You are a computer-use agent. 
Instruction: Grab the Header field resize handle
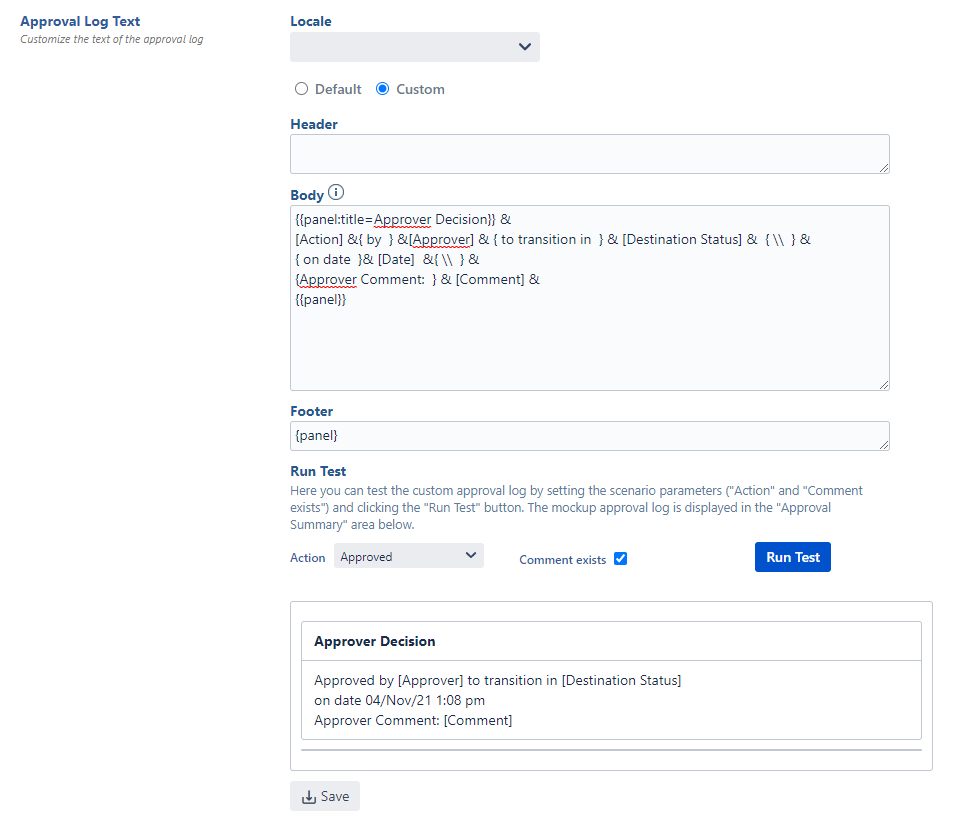(x=883, y=168)
